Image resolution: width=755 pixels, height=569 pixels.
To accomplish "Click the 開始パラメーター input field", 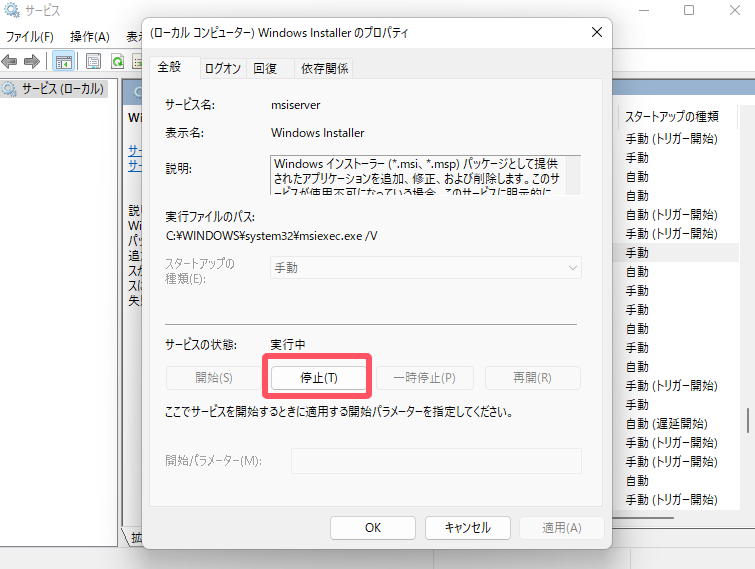I will (x=436, y=461).
